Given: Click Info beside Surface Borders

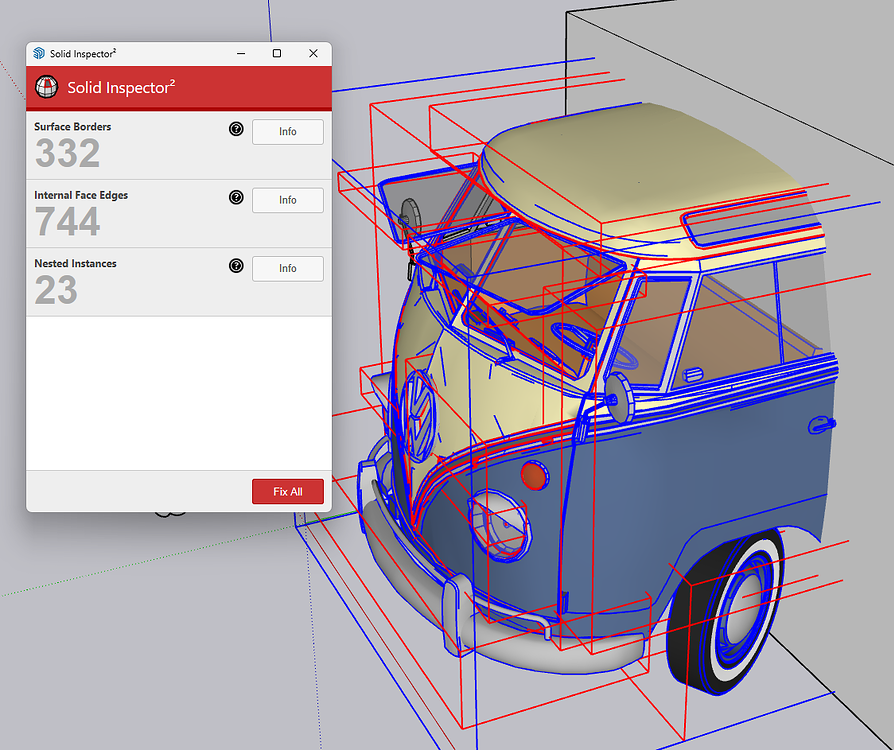Looking at the screenshot, I should (287, 131).
